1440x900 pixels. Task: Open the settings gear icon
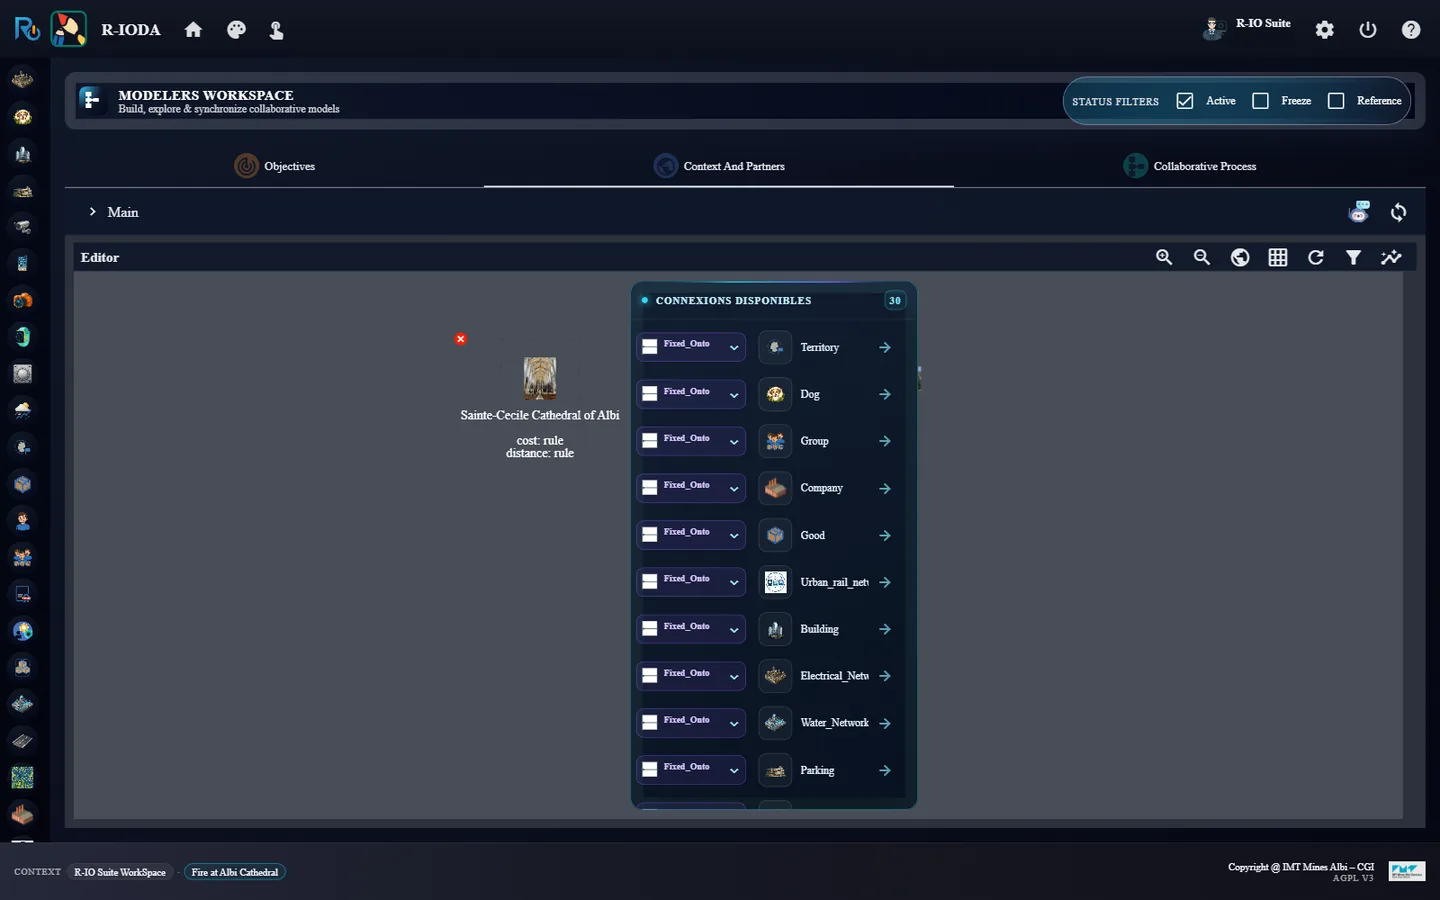point(1325,30)
